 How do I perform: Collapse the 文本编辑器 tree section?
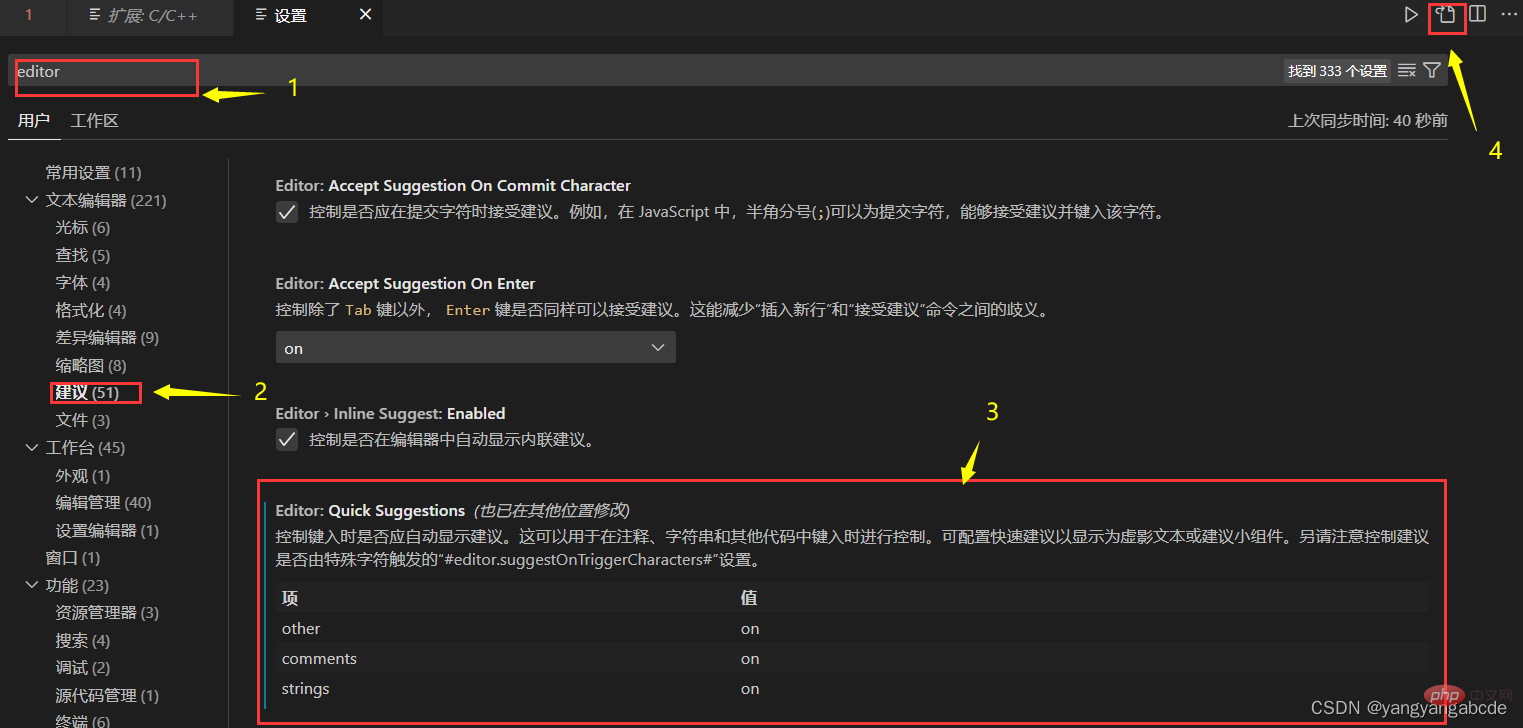31,199
